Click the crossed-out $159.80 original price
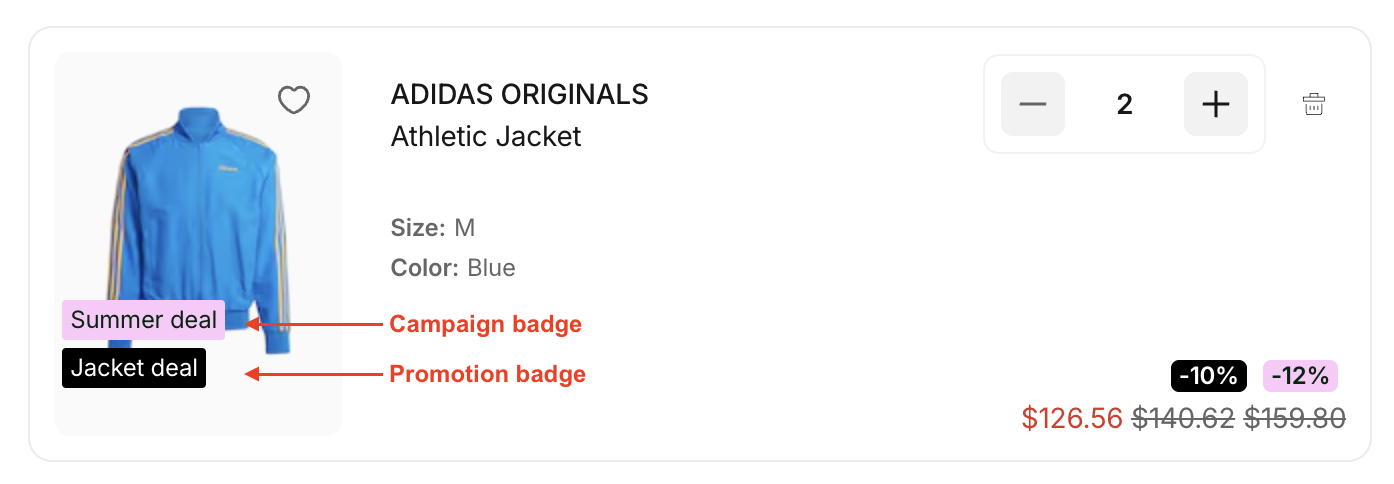The image size is (1394, 484). (1294, 418)
